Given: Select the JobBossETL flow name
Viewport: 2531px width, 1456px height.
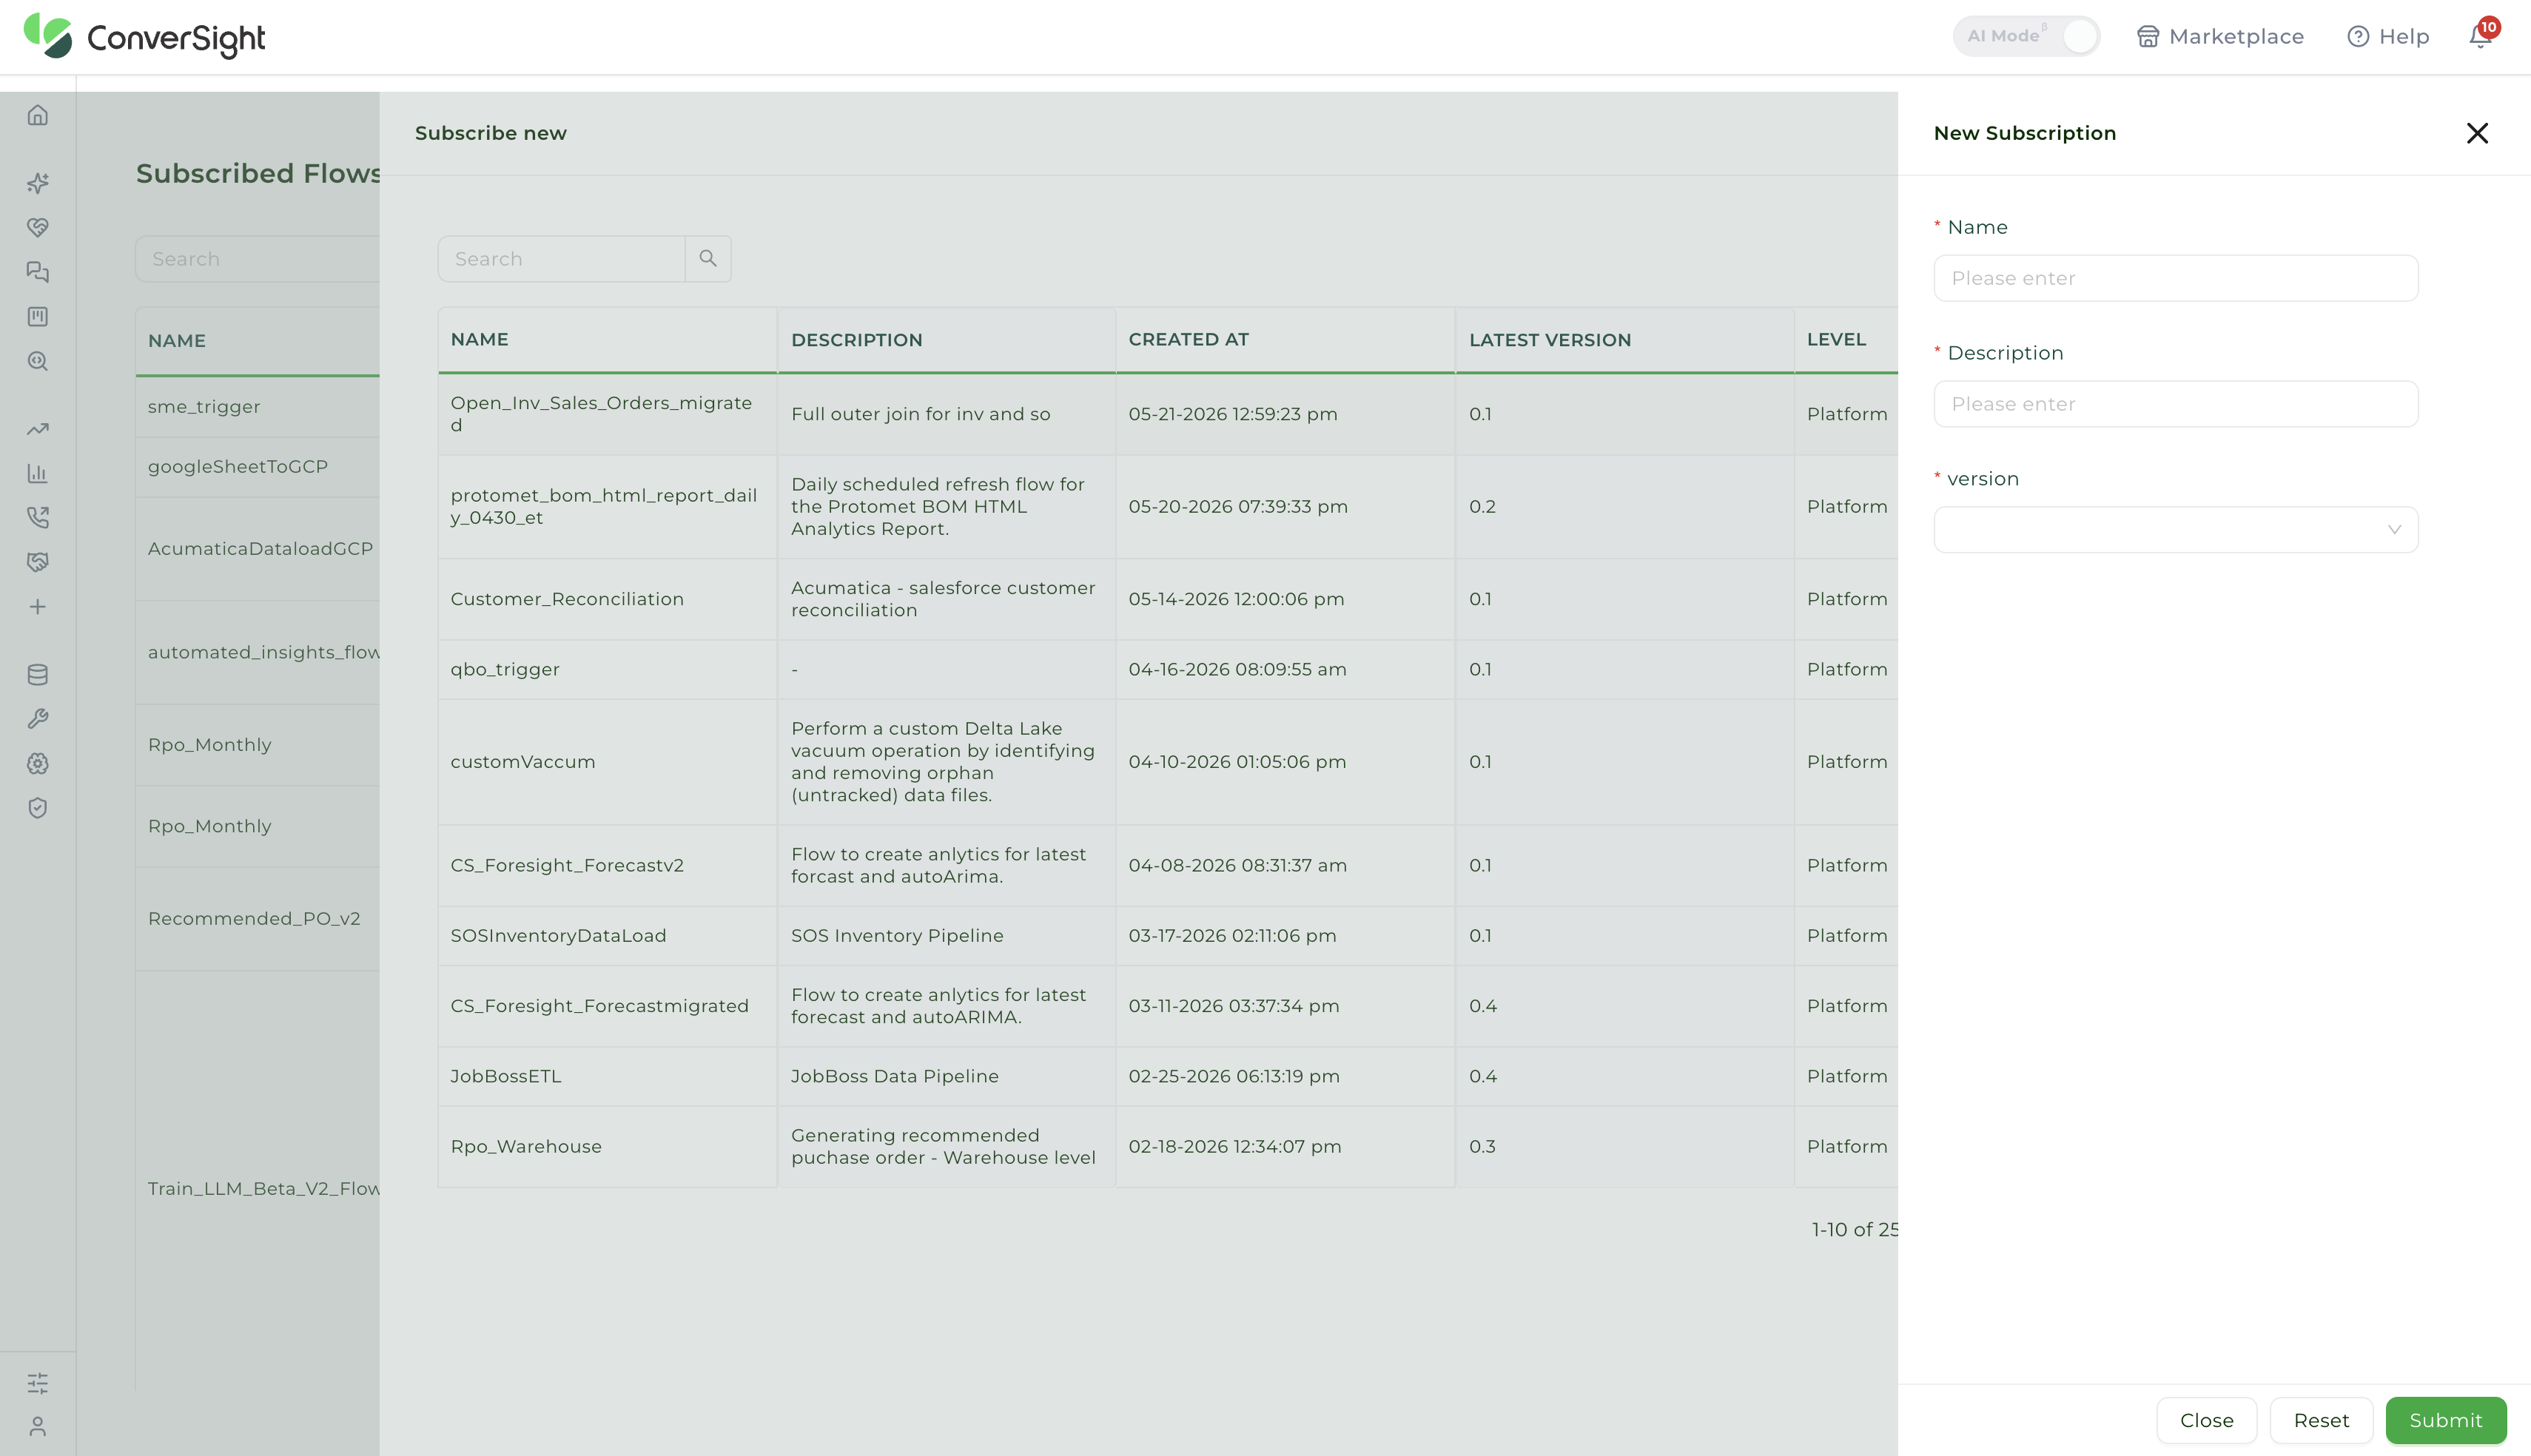Looking at the screenshot, I should tap(506, 1076).
